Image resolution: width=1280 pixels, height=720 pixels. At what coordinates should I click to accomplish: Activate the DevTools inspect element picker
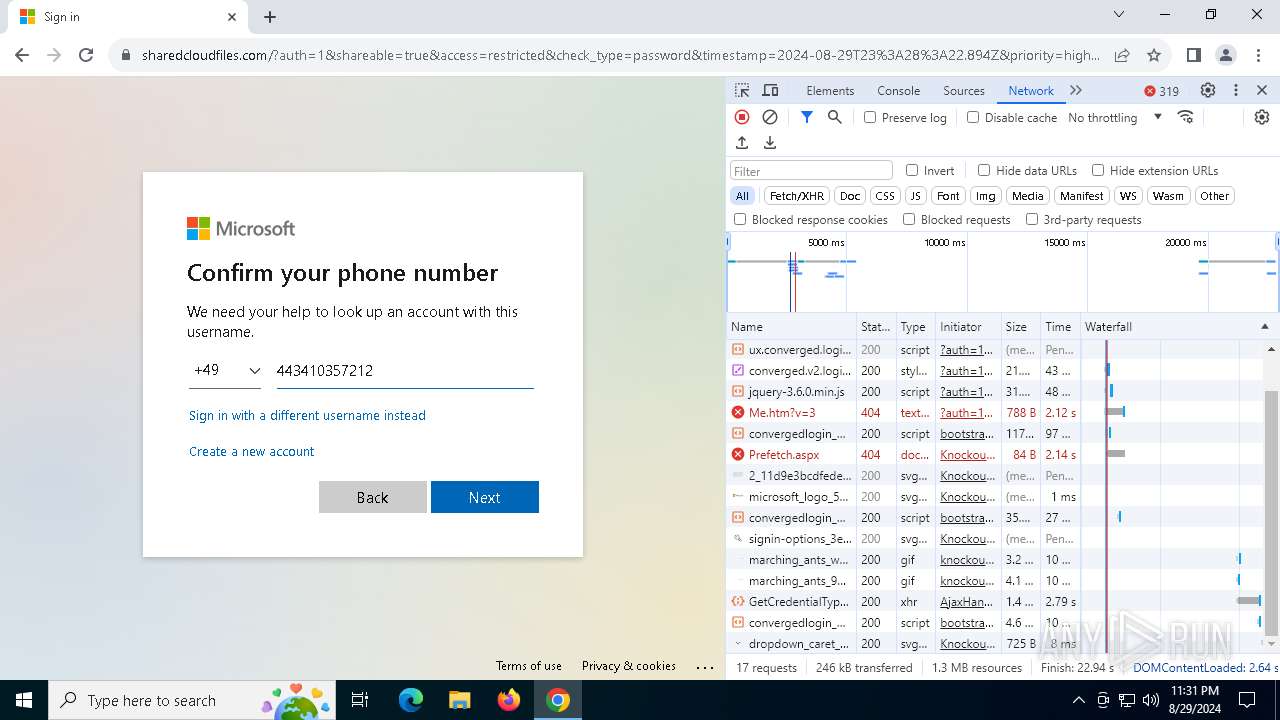pos(742,90)
